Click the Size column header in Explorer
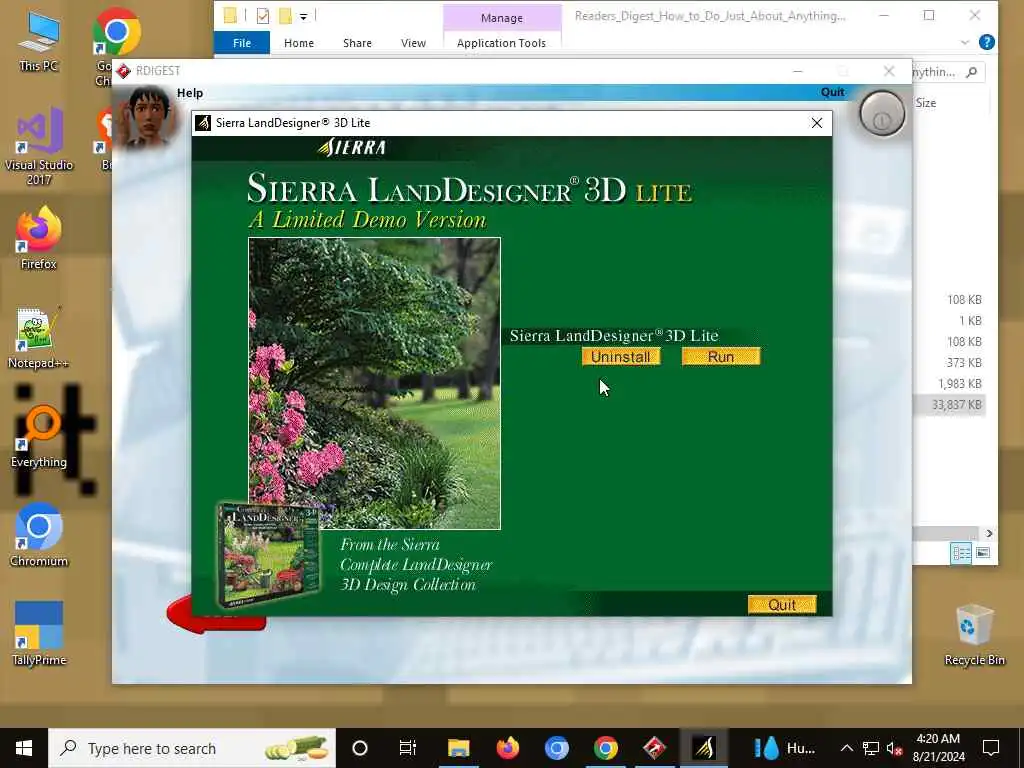Image resolution: width=1024 pixels, height=768 pixels. tap(925, 103)
